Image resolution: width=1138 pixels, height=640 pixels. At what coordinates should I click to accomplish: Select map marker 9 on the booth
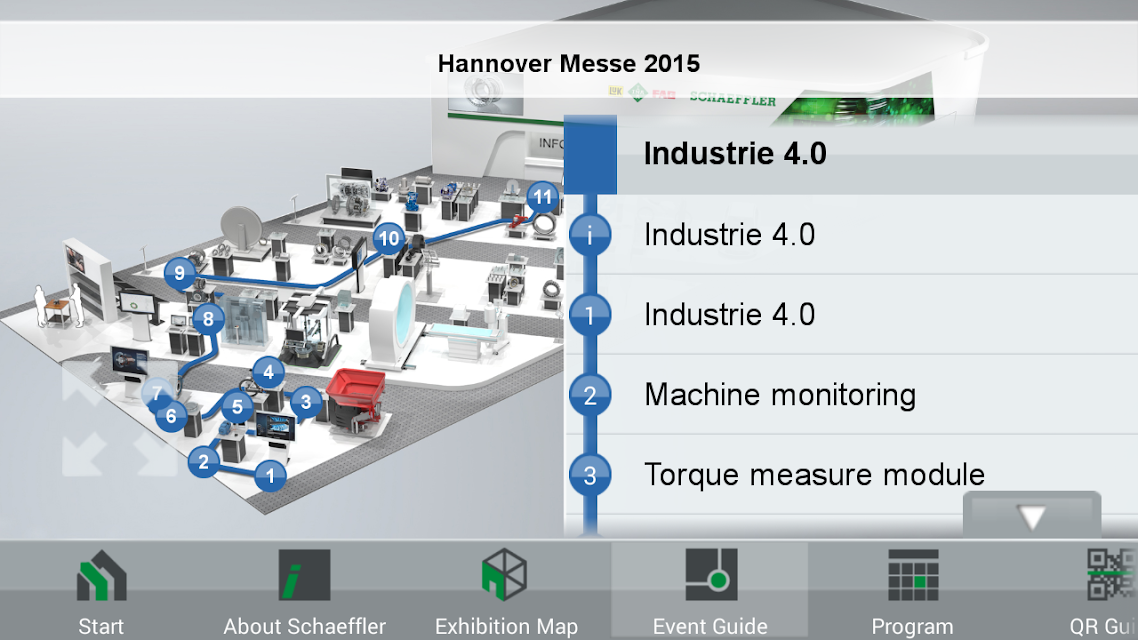[x=179, y=274]
